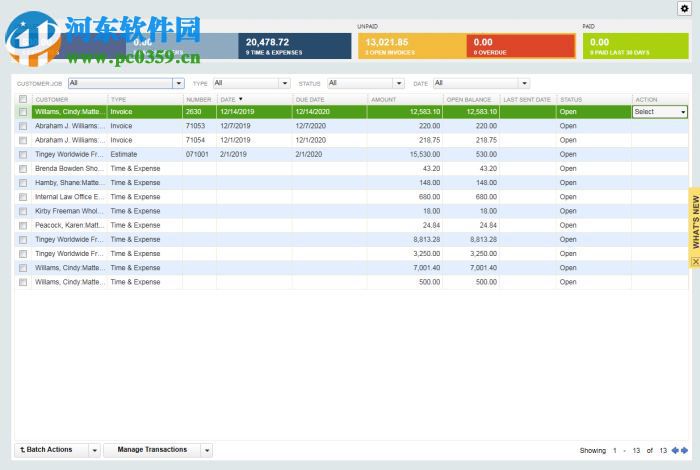Check the Peacock, Karen row checkbox

tap(23, 226)
